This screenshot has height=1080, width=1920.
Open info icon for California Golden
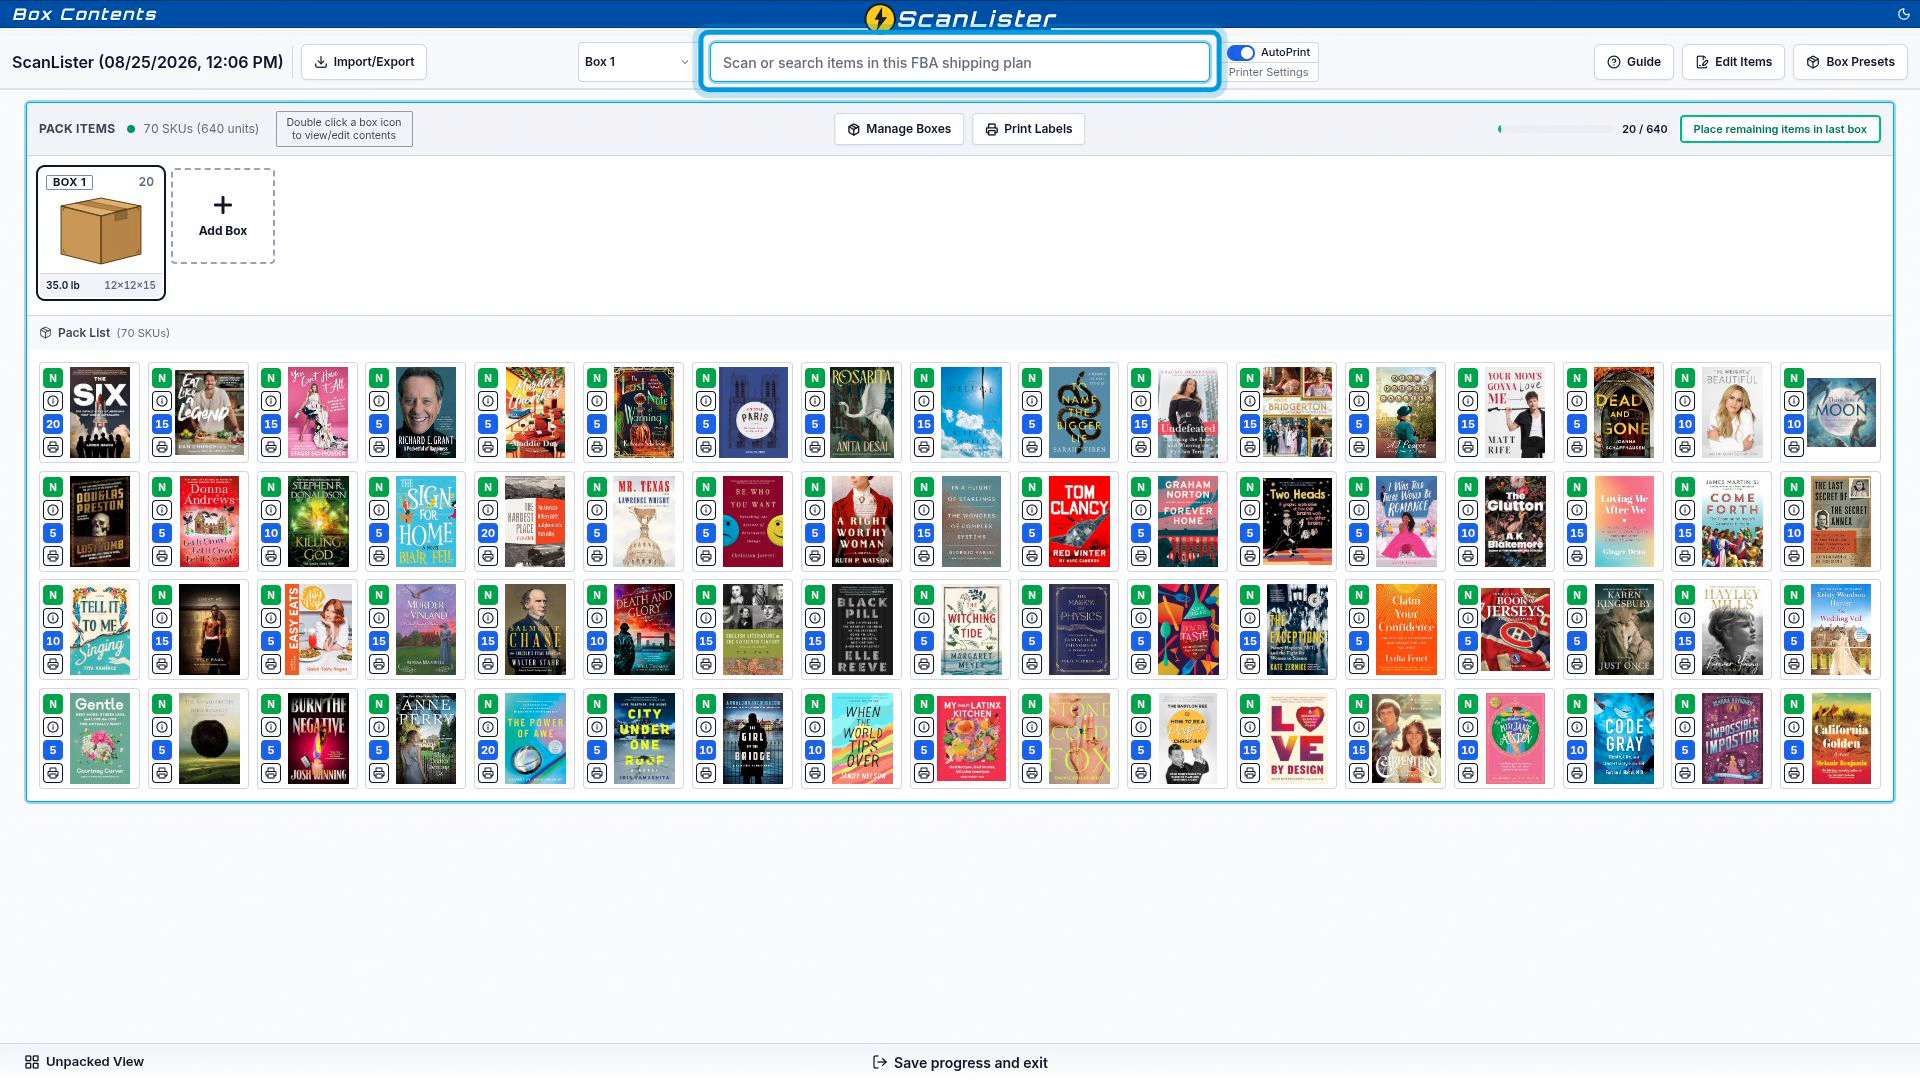[x=1794, y=727]
